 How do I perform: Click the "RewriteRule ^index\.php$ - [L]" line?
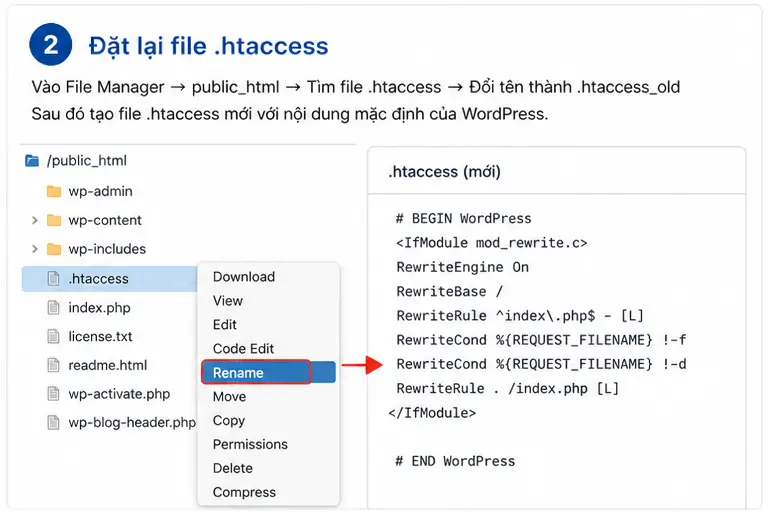tap(520, 316)
